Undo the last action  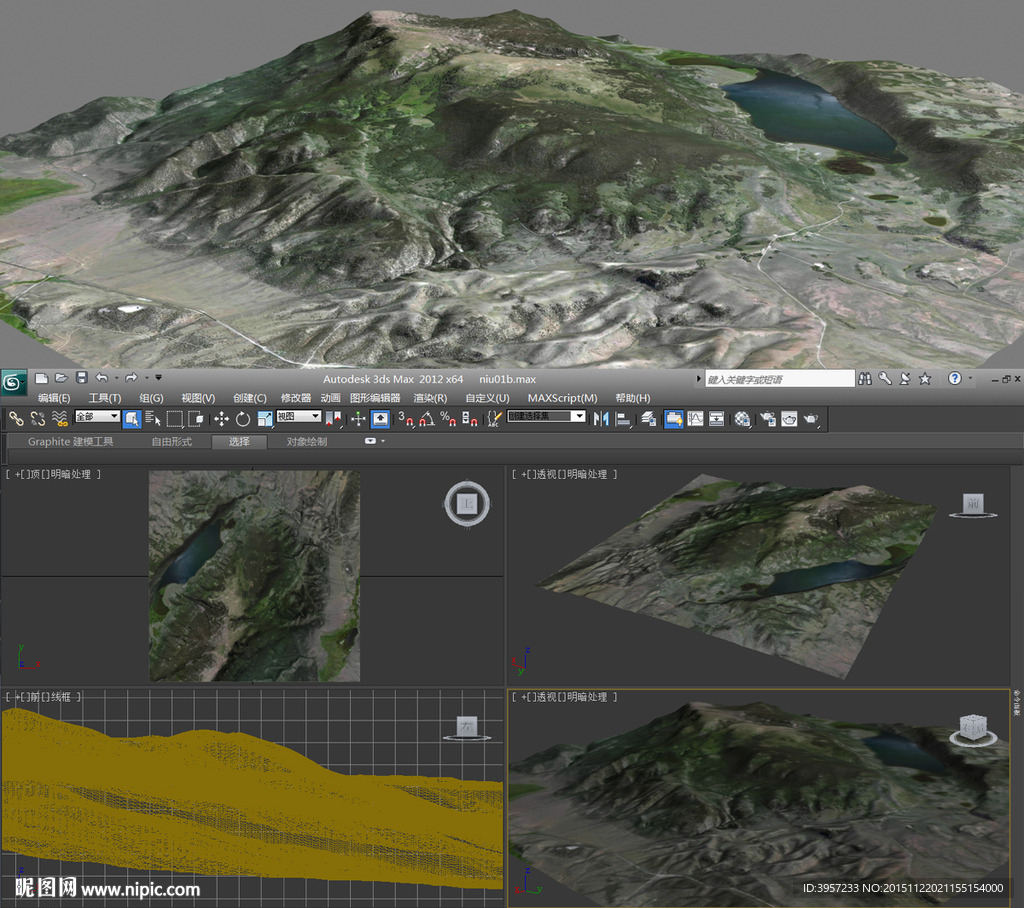(x=102, y=378)
